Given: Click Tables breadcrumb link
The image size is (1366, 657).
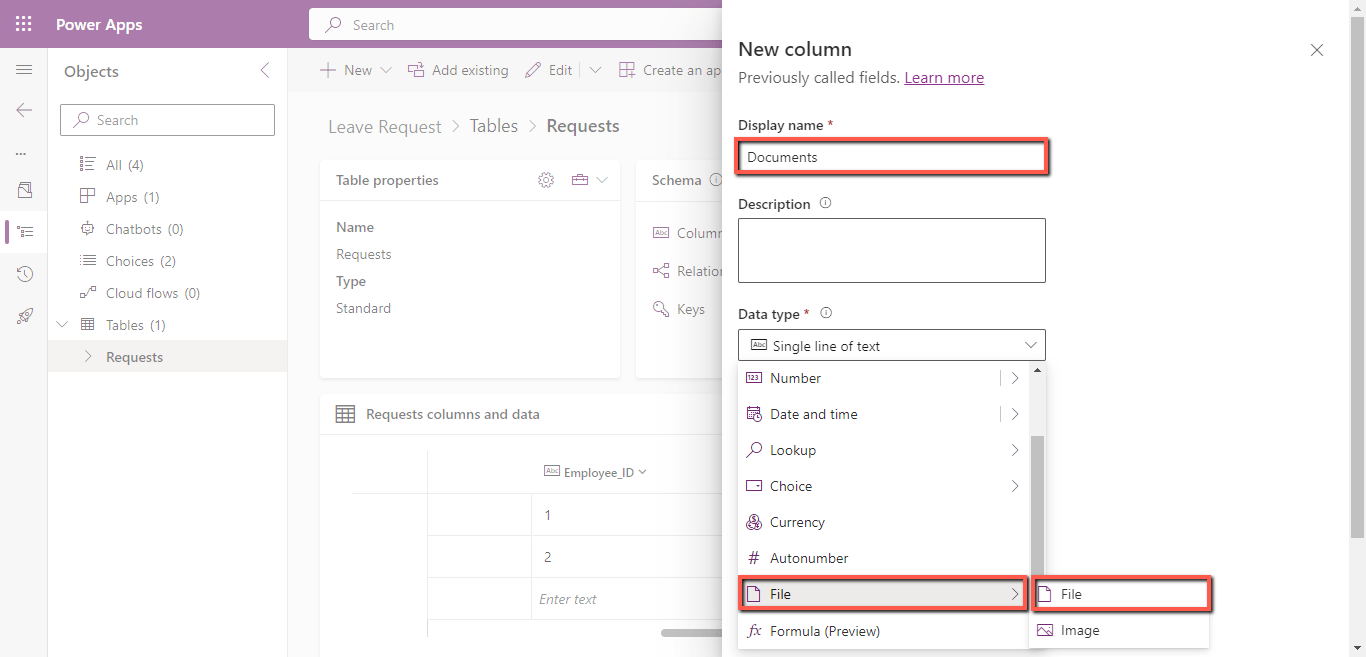Looking at the screenshot, I should (494, 126).
